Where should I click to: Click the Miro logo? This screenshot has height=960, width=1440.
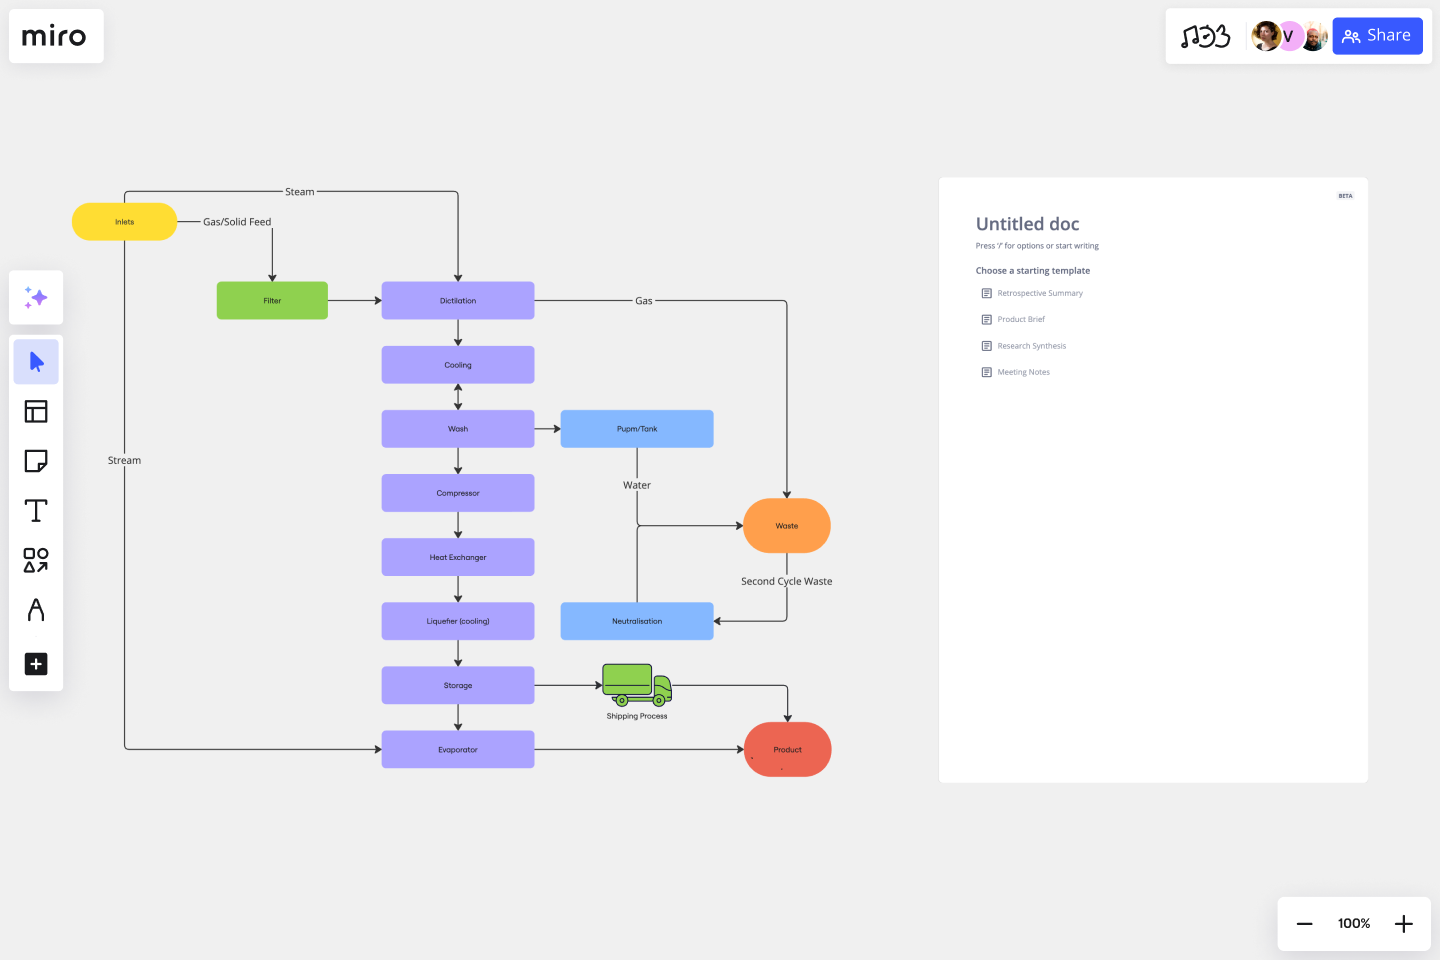[x=55, y=37]
